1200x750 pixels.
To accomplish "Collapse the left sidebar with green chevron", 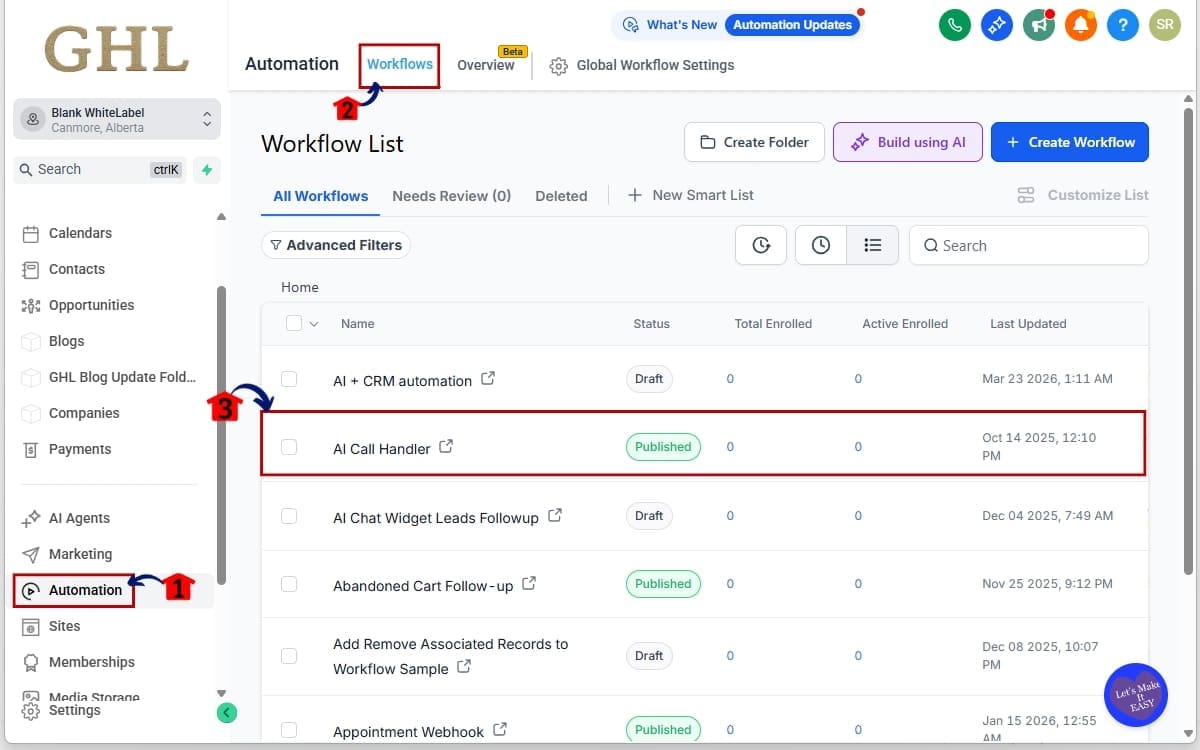I will (226, 712).
